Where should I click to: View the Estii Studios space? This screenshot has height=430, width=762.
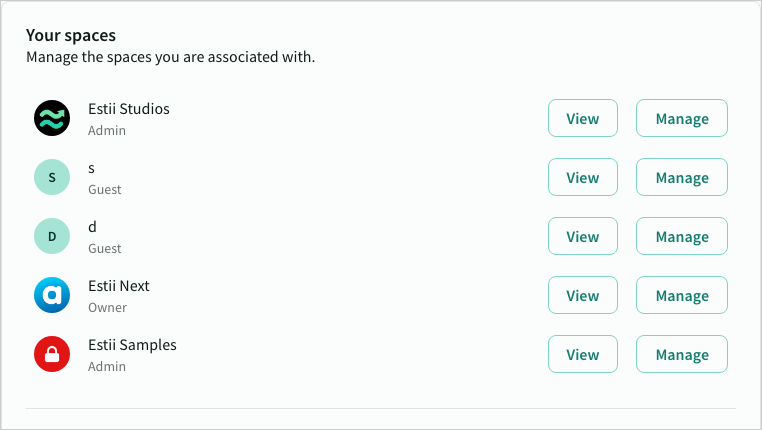[x=582, y=119]
